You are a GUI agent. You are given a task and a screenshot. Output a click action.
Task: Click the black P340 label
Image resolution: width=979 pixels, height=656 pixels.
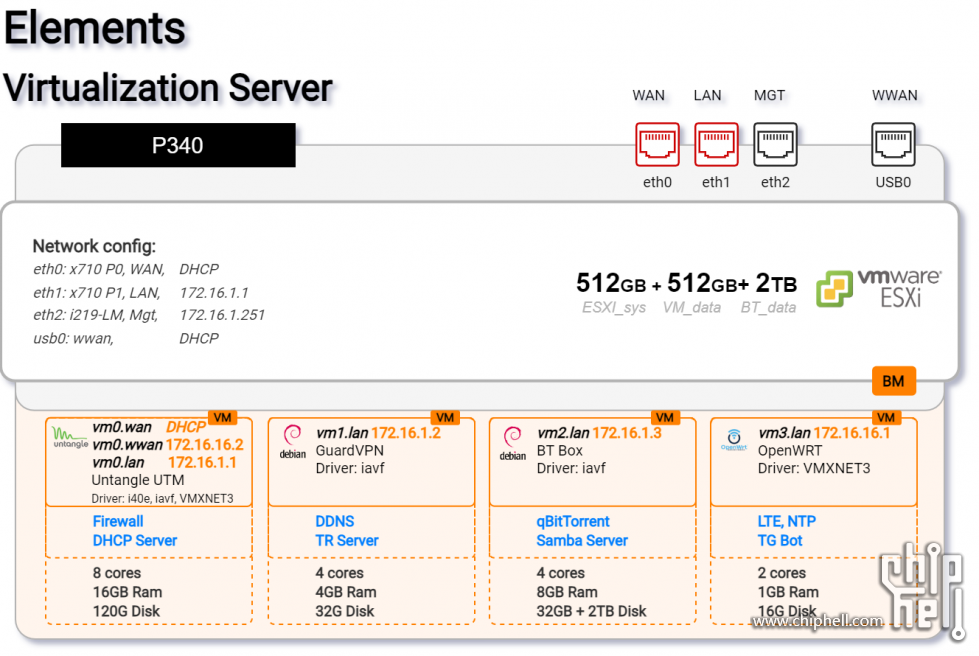click(x=178, y=145)
